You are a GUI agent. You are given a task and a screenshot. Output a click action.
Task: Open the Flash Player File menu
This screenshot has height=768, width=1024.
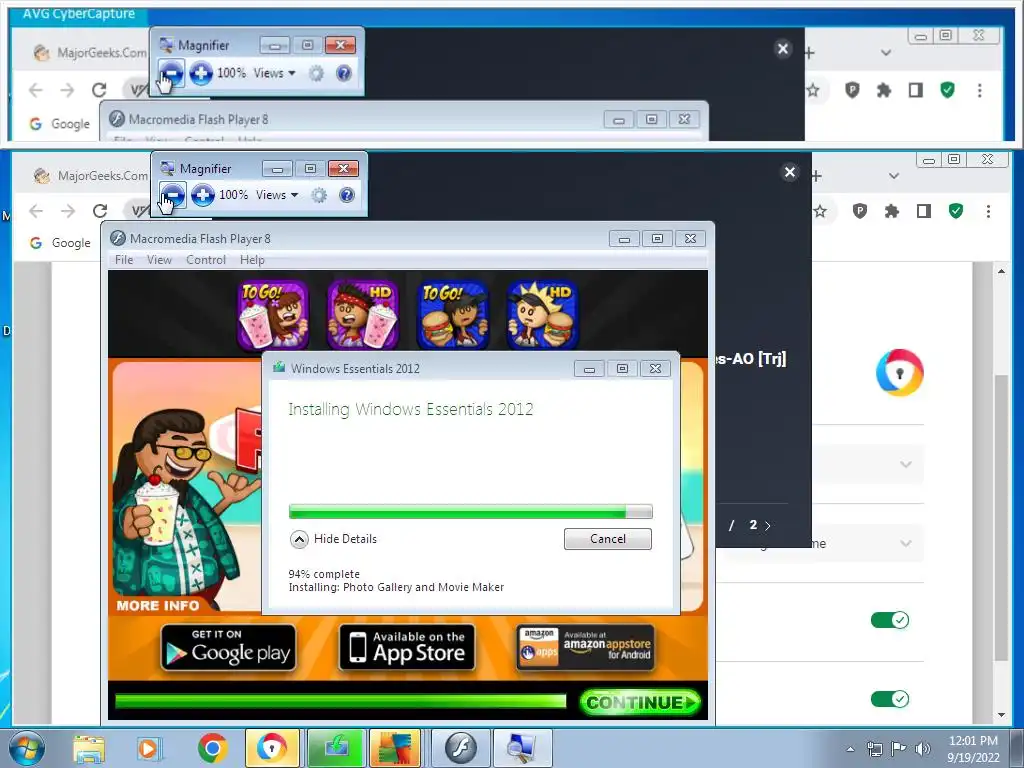tap(124, 260)
